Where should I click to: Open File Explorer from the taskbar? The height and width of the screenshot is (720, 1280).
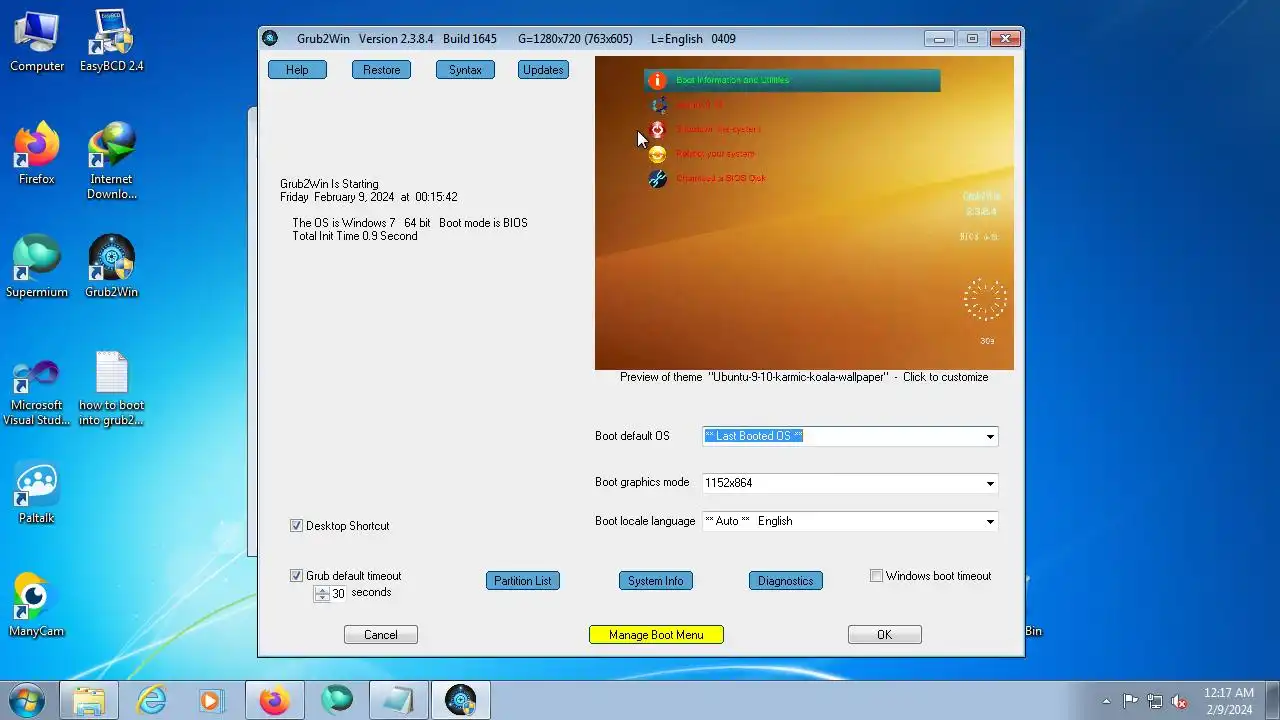pos(88,700)
